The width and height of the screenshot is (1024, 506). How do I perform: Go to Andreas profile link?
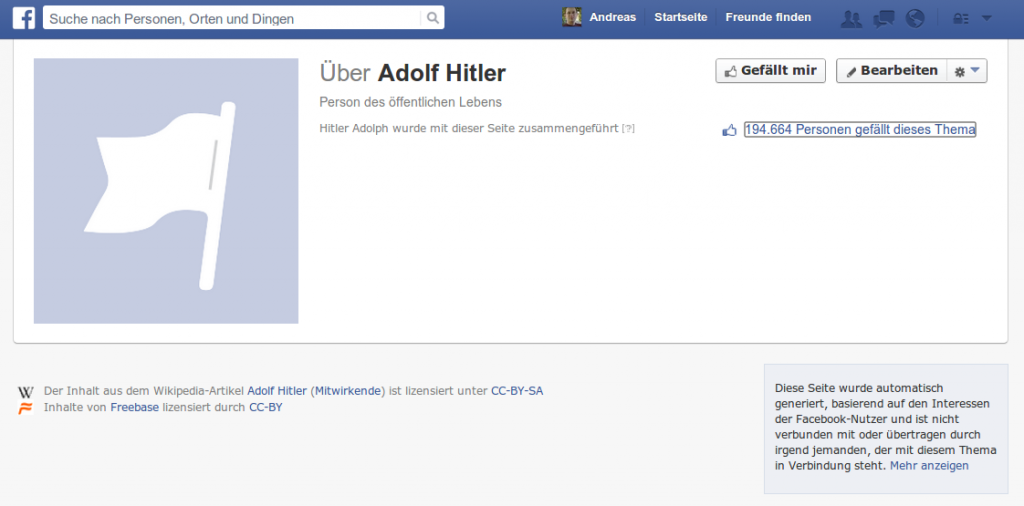tap(613, 18)
